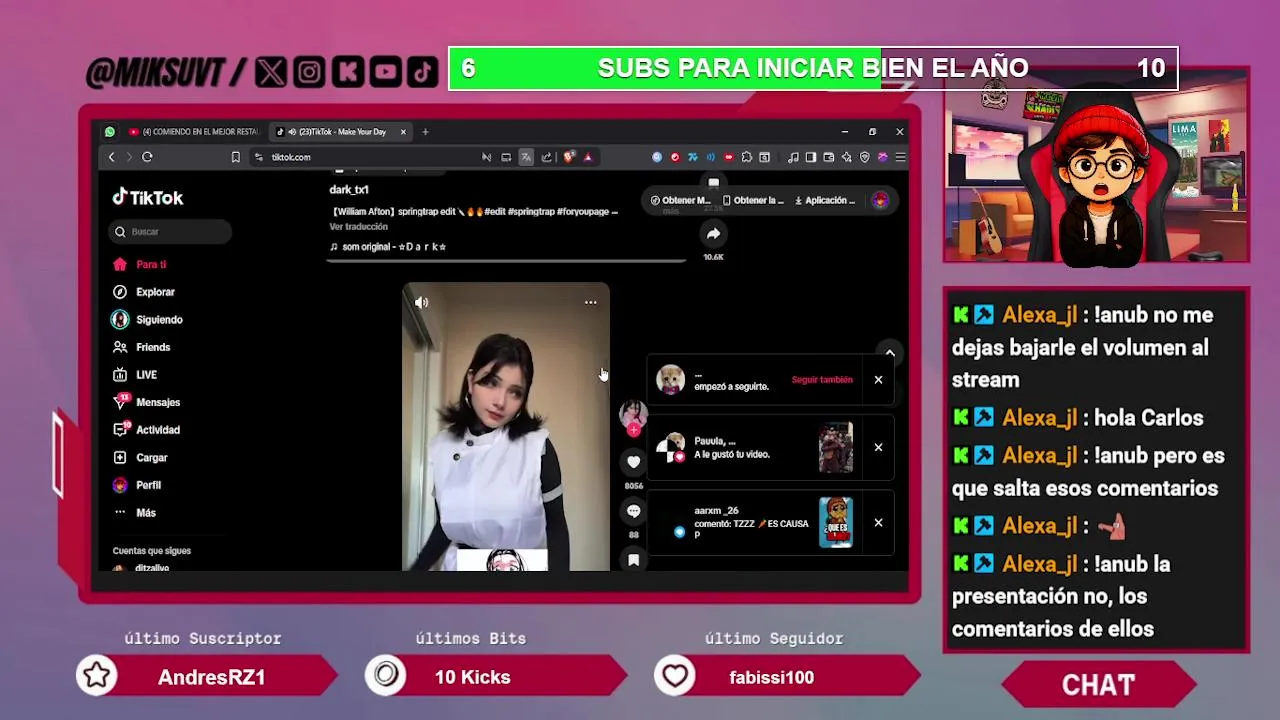Bookmark this page in the browser
The width and height of the screenshot is (1280, 720).
pos(236,157)
